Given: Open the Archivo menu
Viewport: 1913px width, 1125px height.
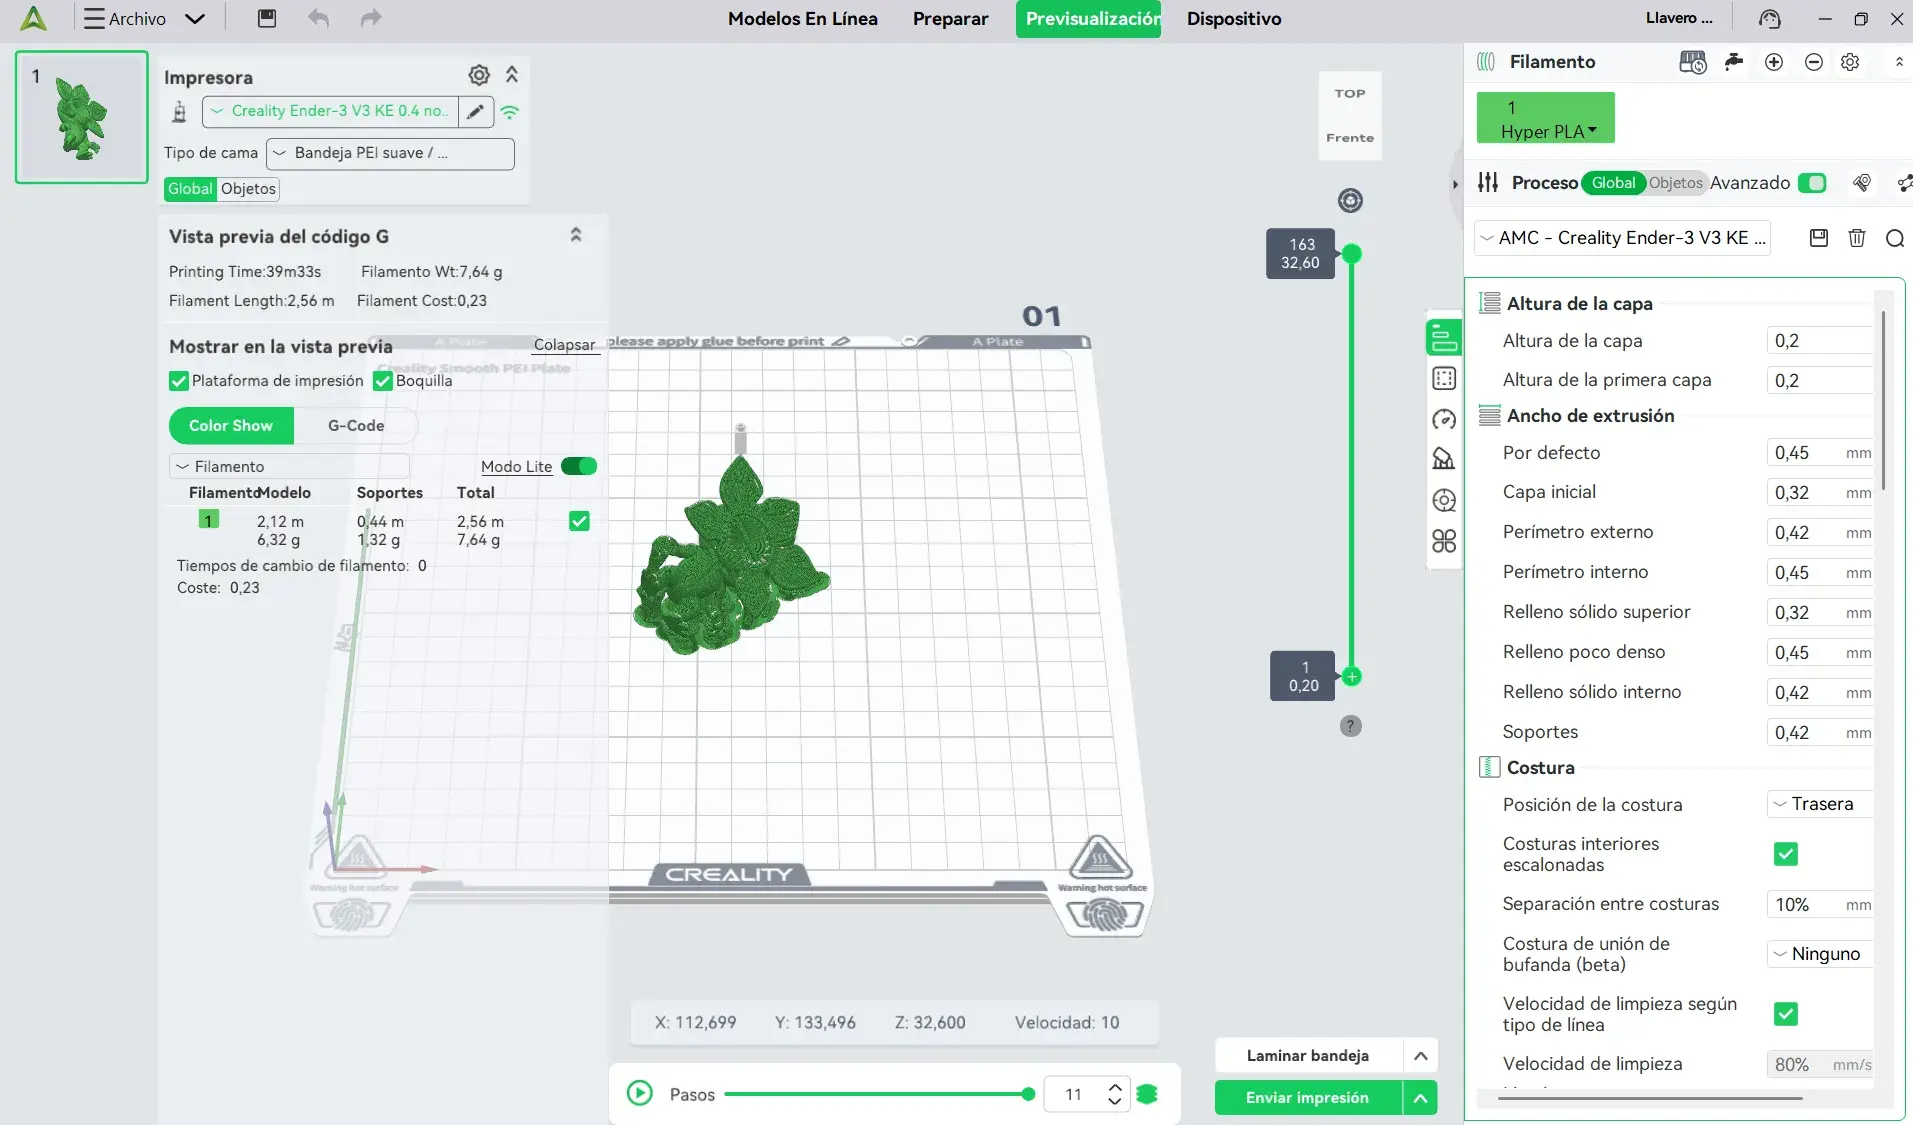Looking at the screenshot, I should pos(145,18).
